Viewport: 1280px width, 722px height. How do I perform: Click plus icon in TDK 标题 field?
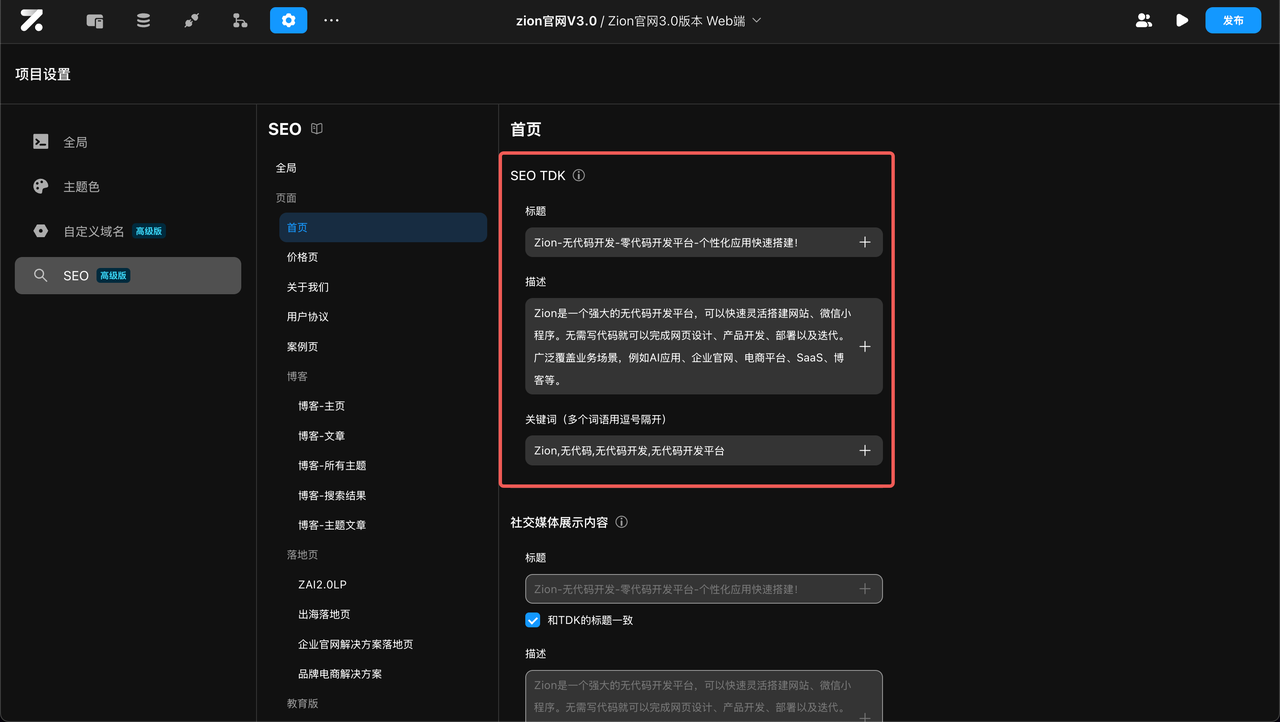coord(865,242)
